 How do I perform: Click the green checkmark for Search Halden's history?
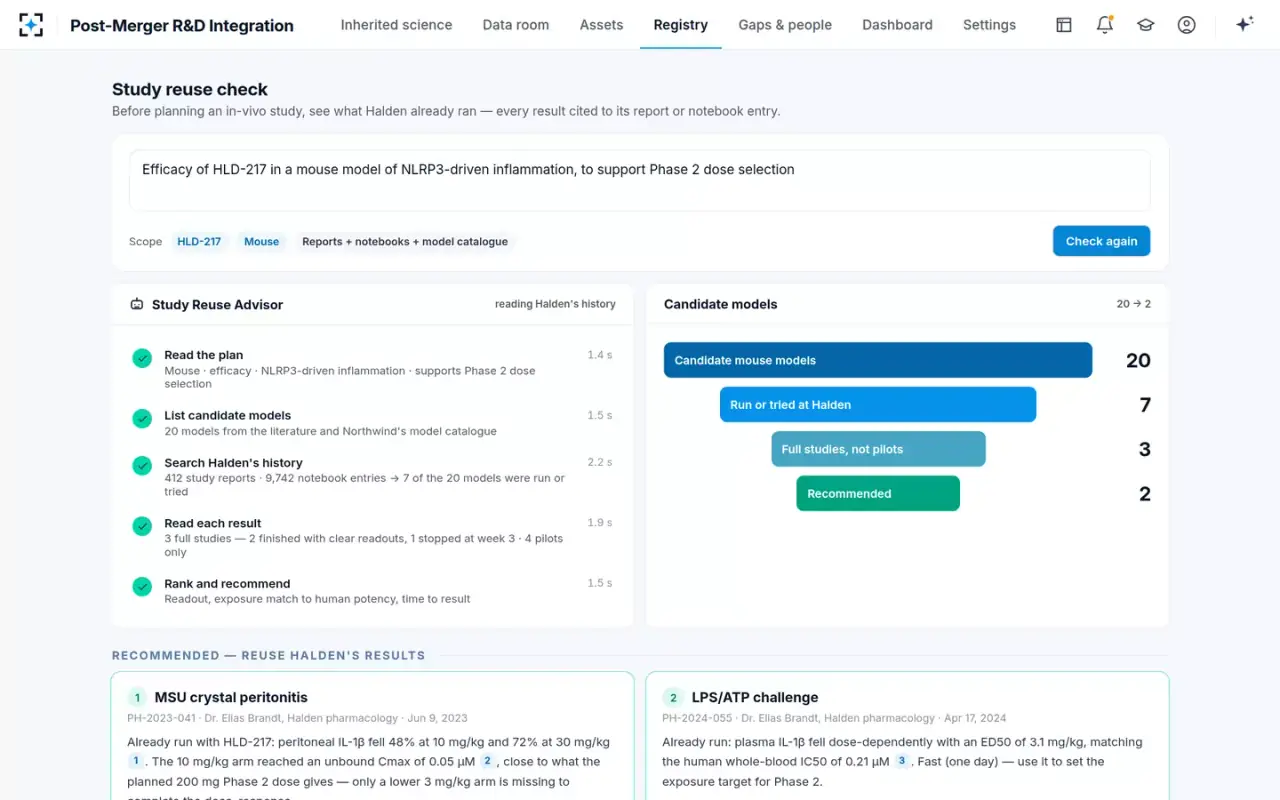point(142,465)
